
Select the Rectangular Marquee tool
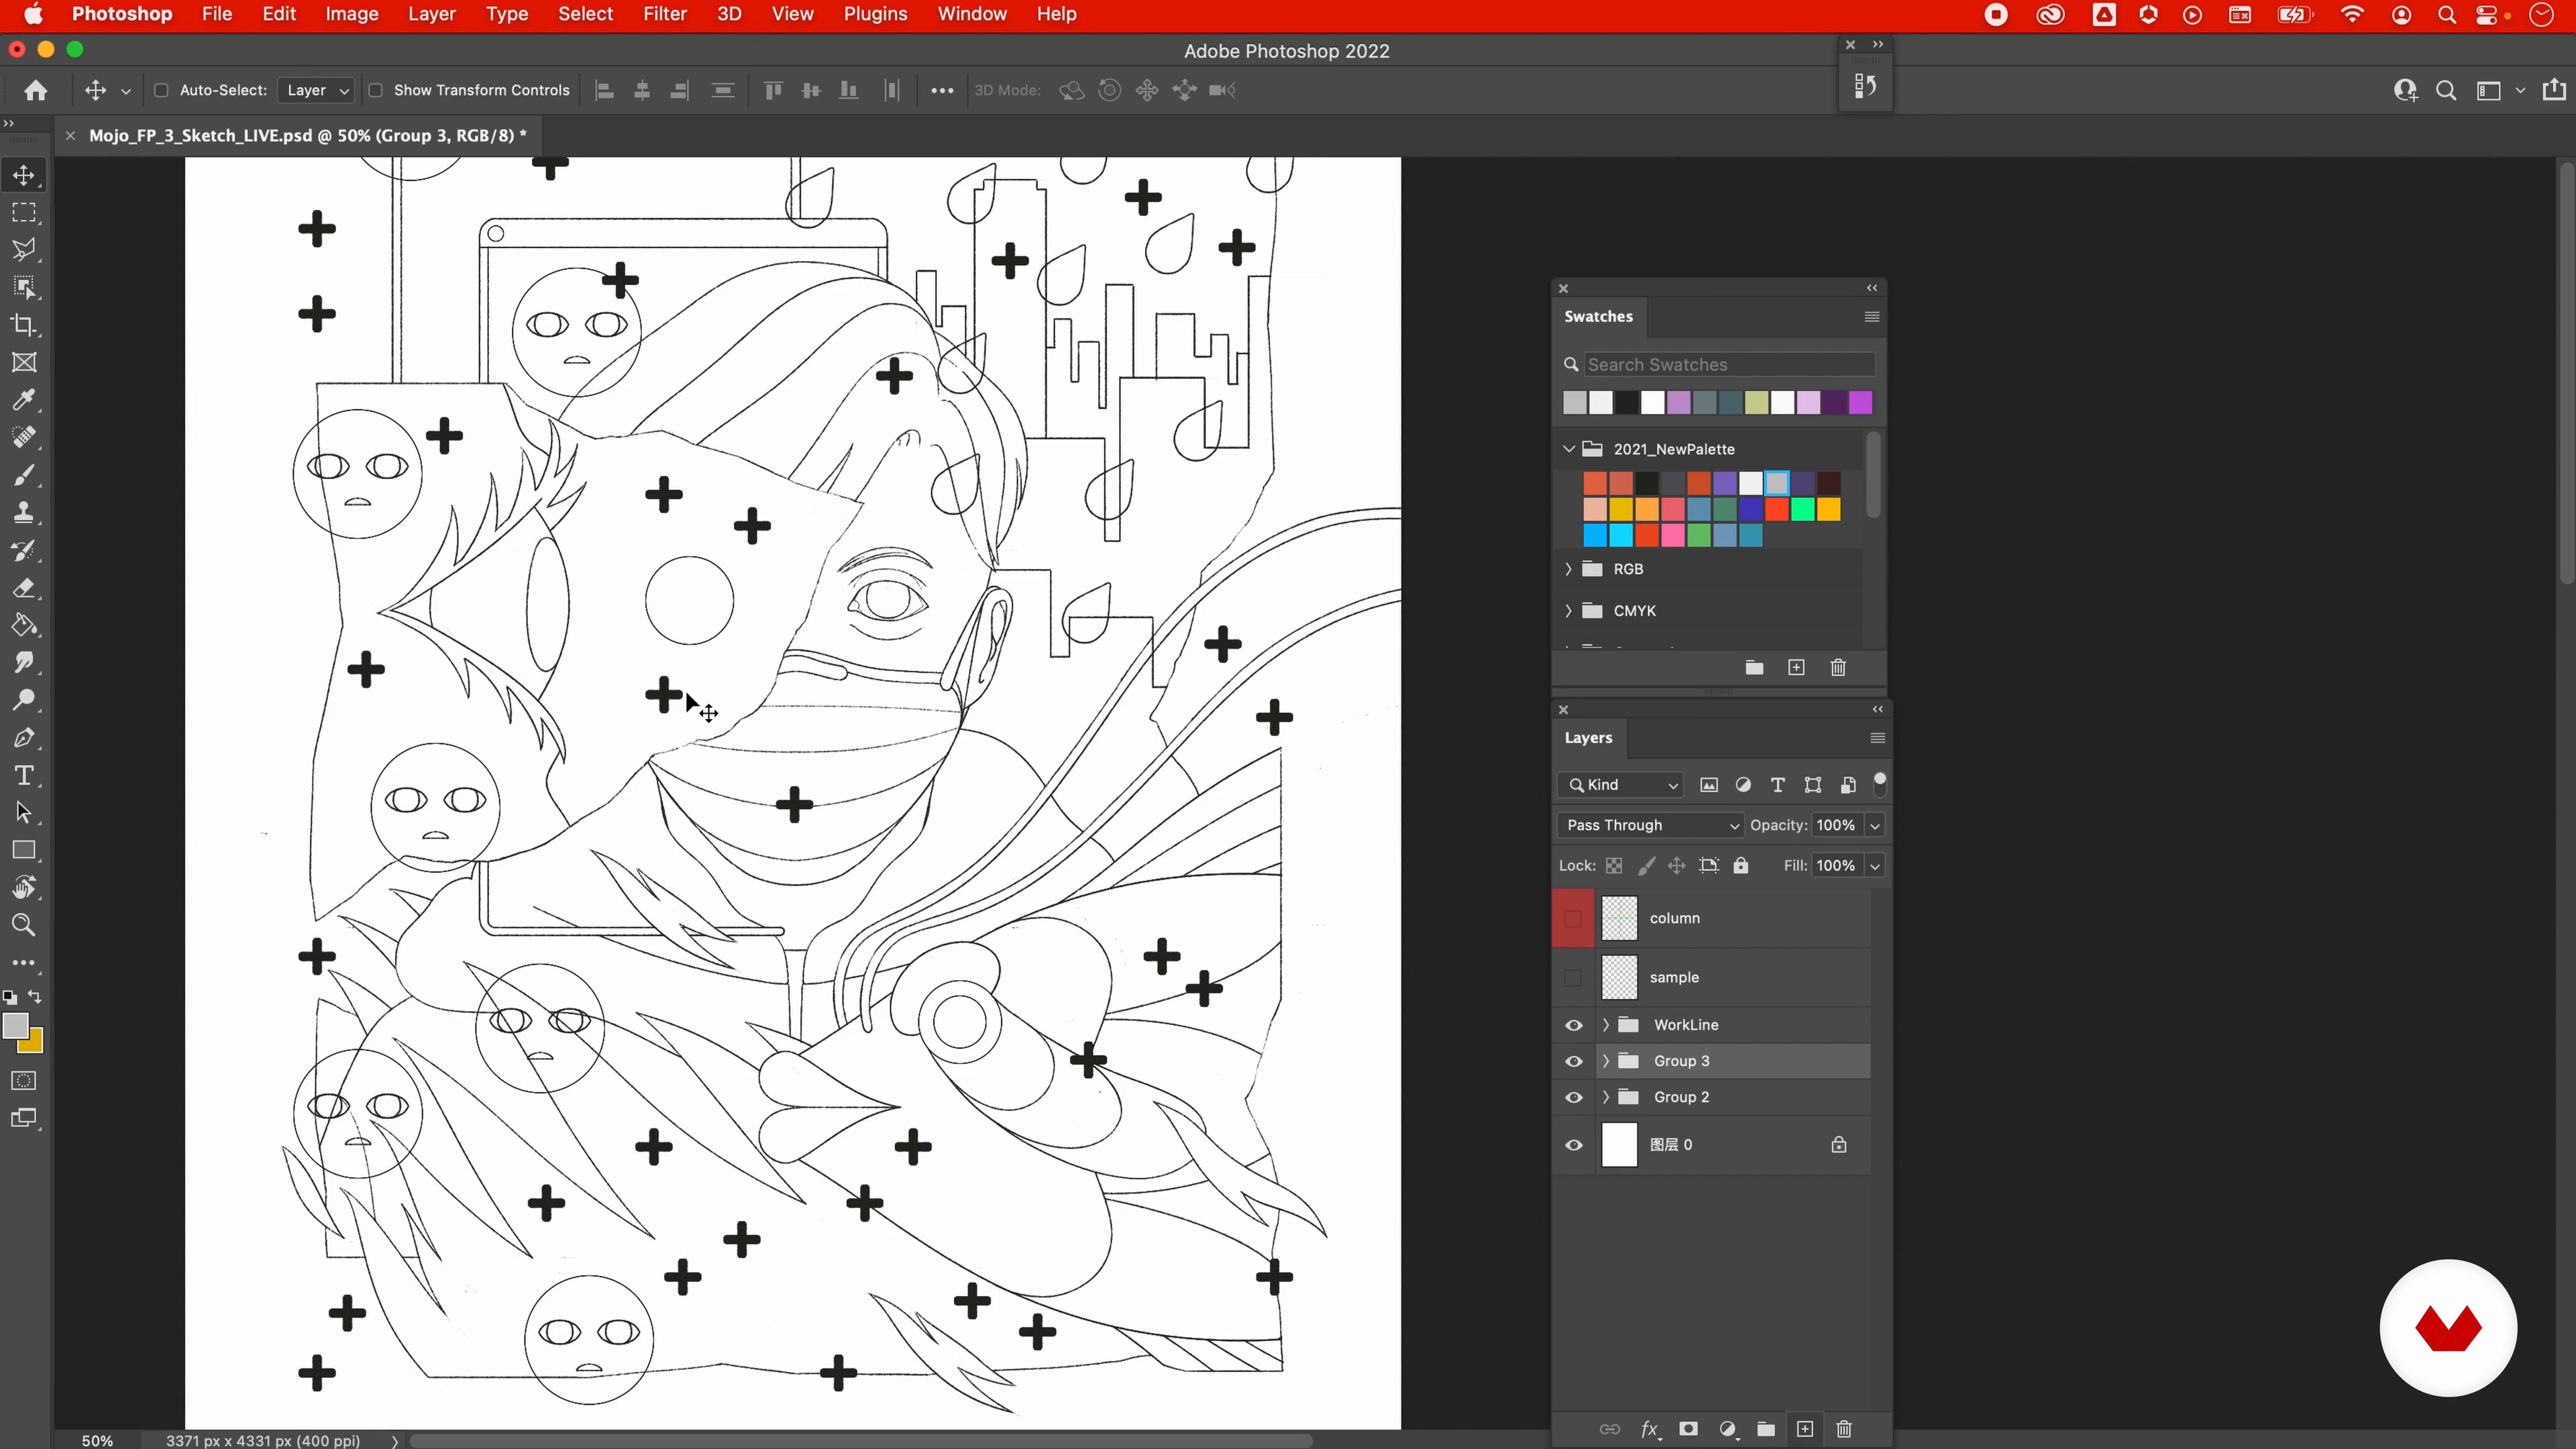pos(24,213)
